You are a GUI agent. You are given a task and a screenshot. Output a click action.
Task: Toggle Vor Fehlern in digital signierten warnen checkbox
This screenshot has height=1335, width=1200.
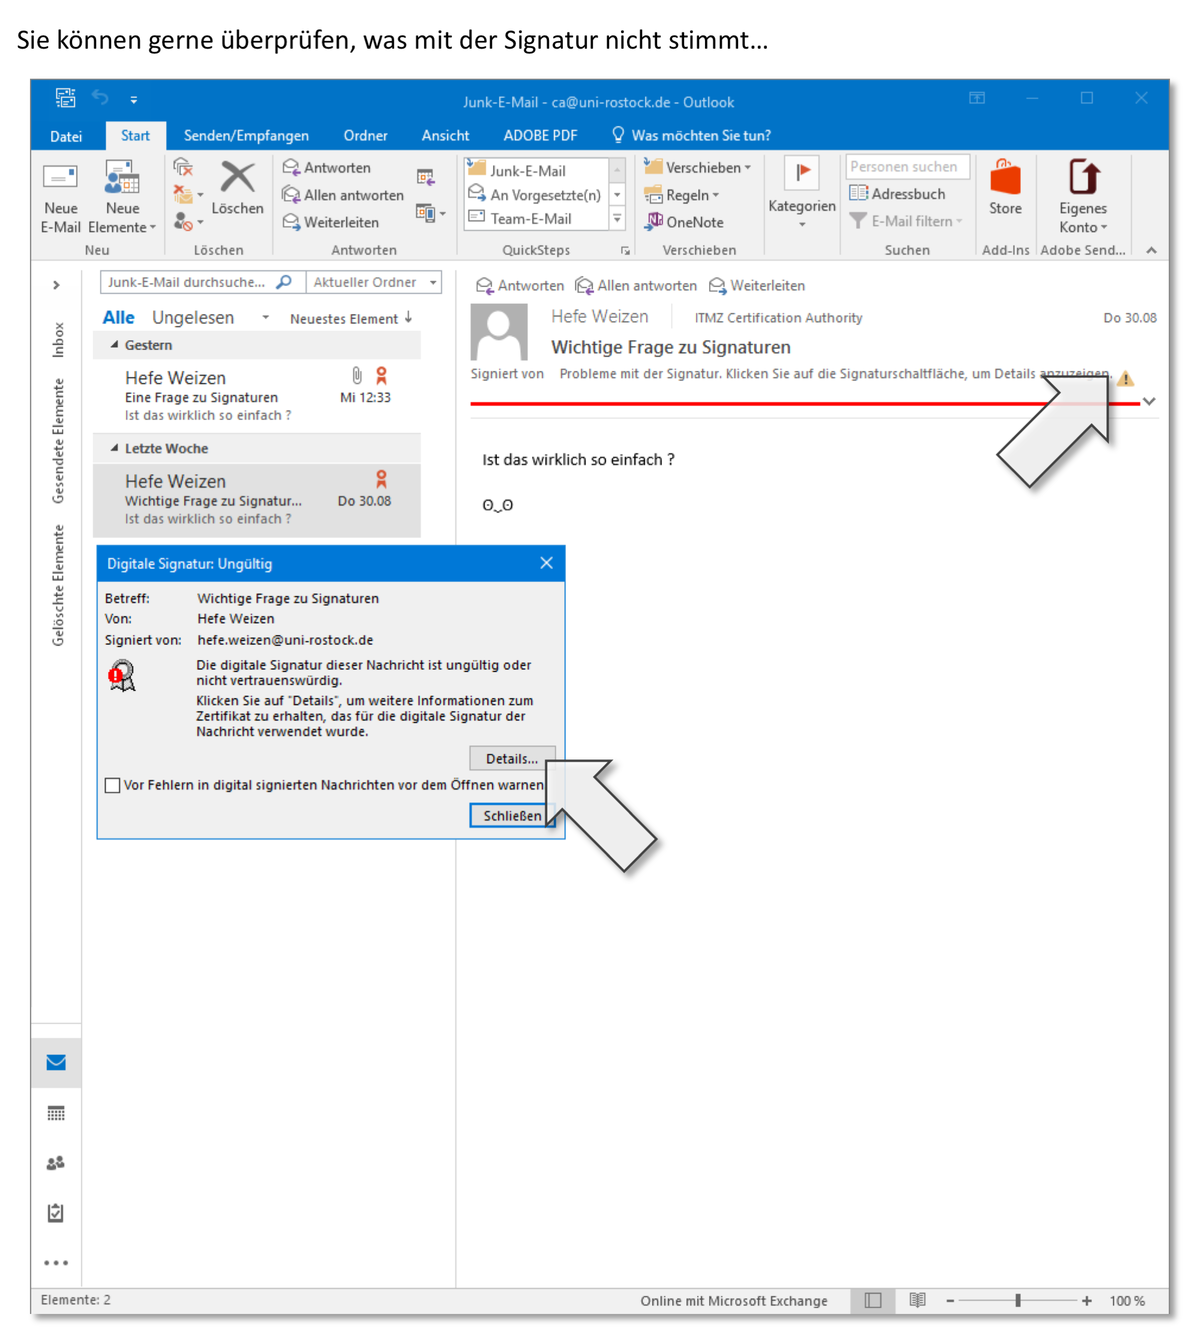113,785
